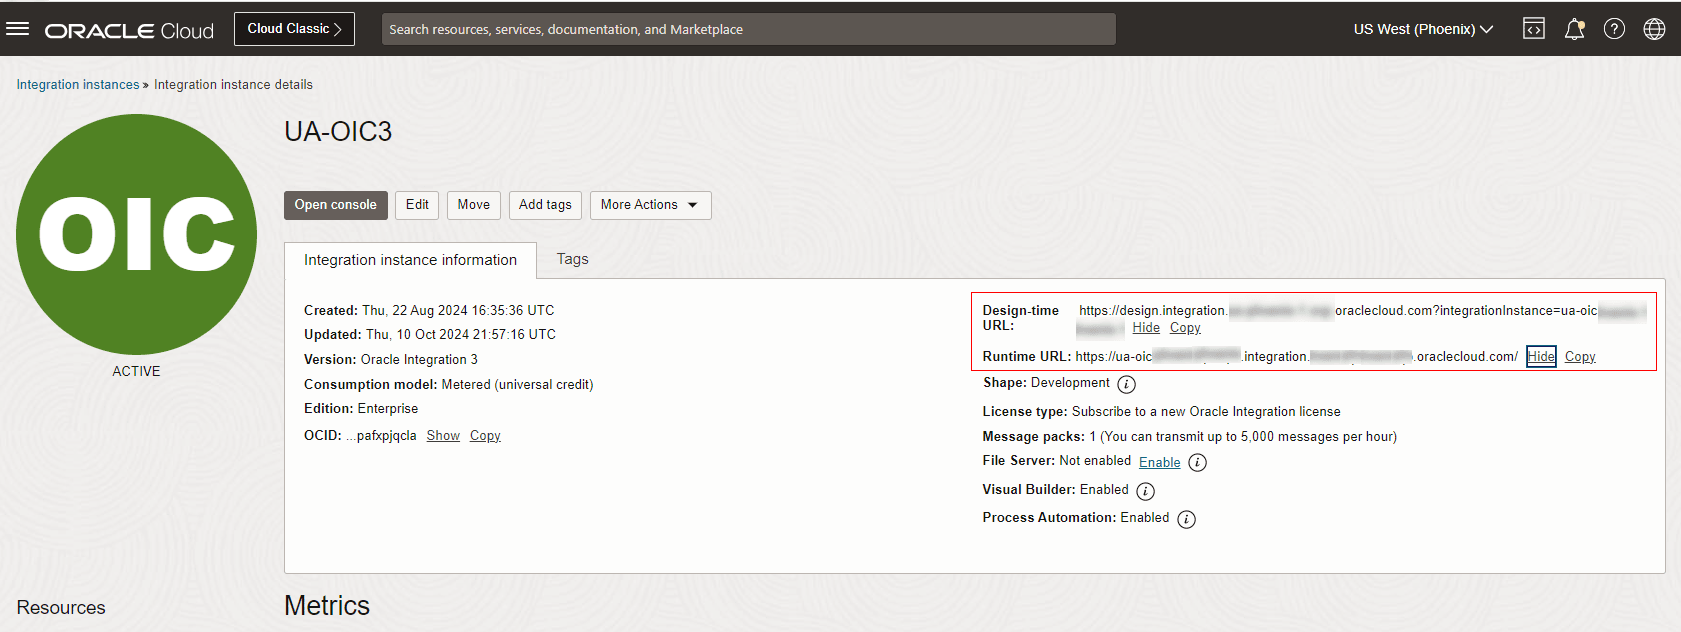The width and height of the screenshot is (1681, 632).
Task: Click the Created timestamp text
Action: 429,311
